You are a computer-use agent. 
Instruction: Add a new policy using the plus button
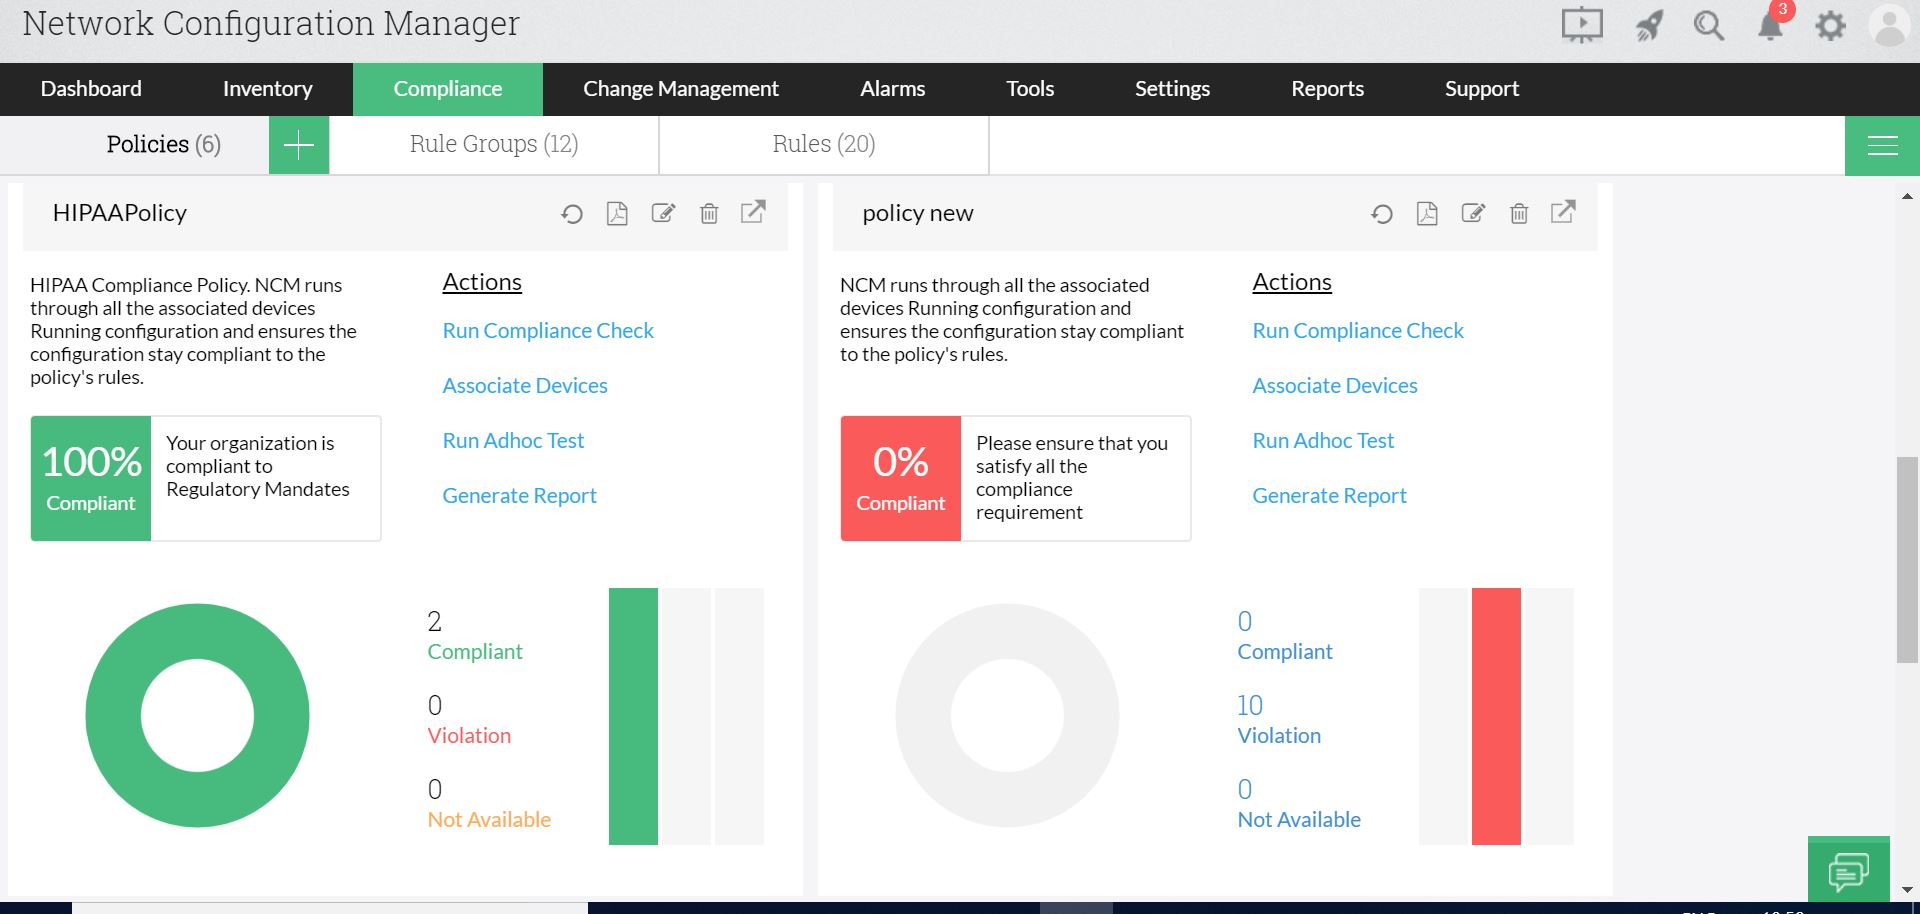[x=298, y=145]
